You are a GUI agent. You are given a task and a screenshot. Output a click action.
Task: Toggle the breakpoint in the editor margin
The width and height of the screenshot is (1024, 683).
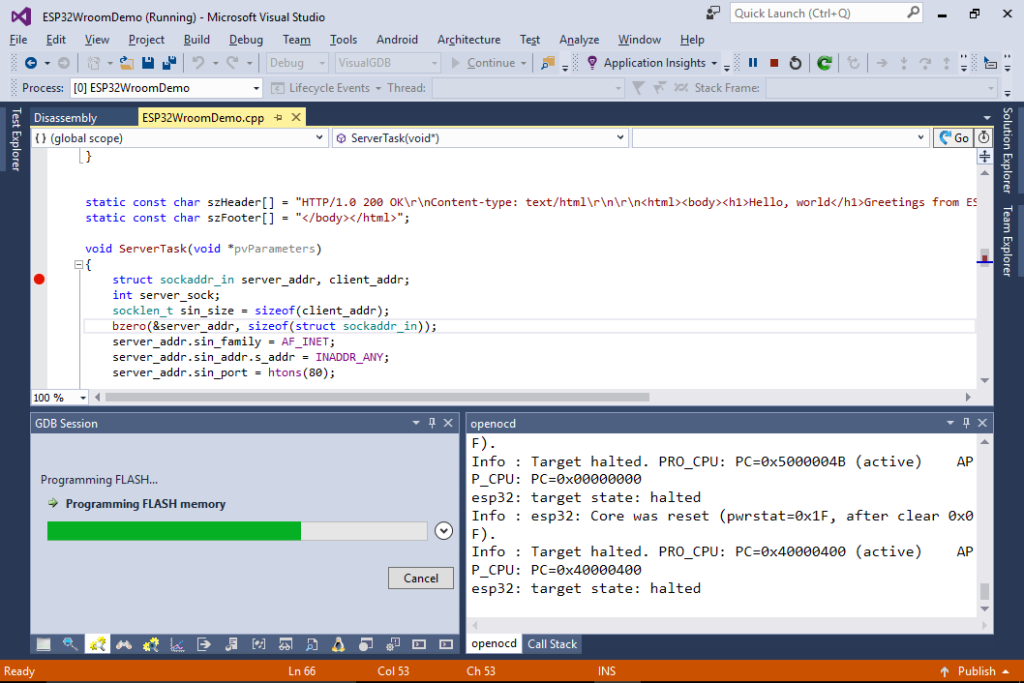pos(38,279)
